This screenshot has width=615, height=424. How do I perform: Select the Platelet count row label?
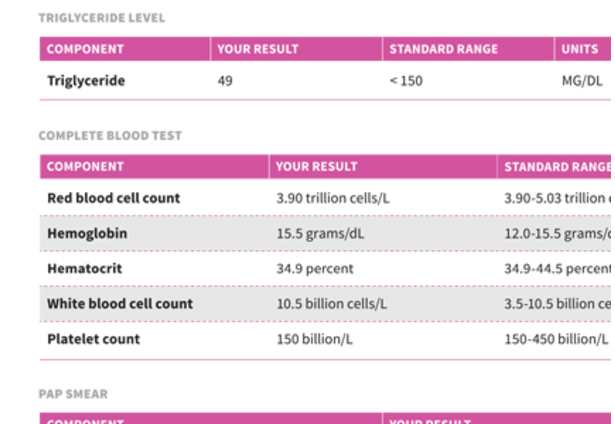[x=93, y=339]
